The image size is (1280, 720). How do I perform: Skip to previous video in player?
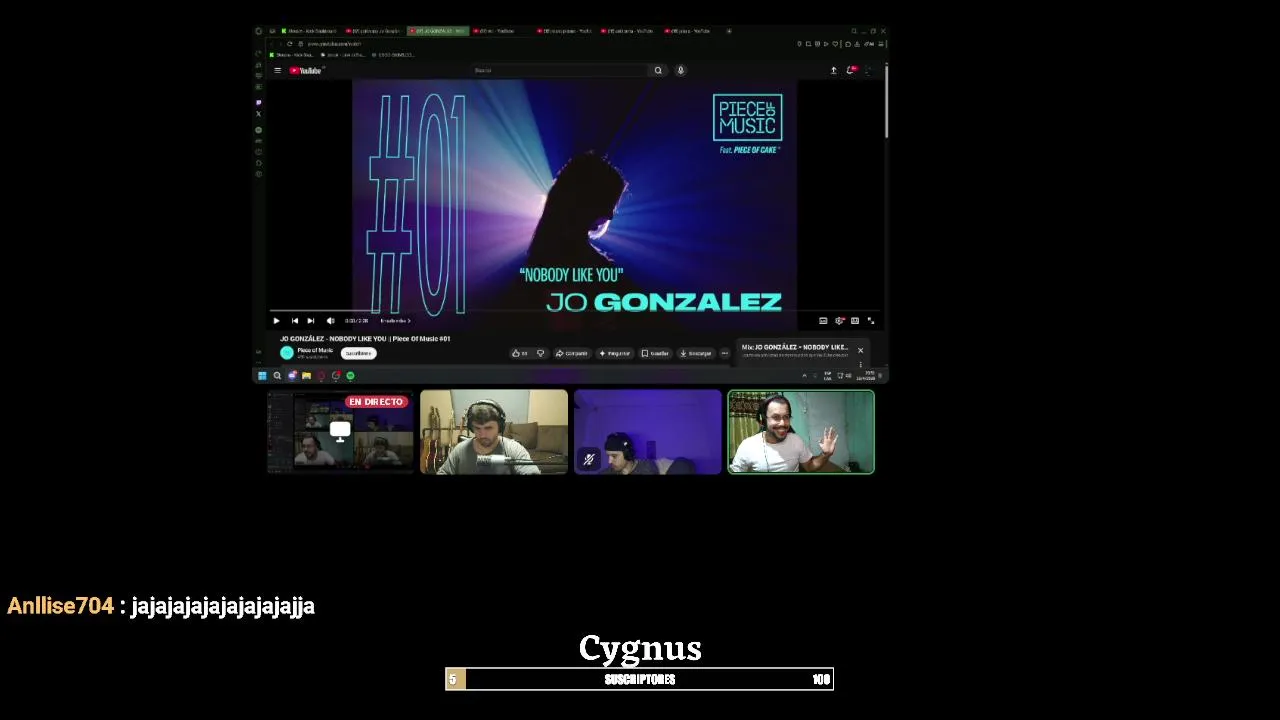[294, 321]
